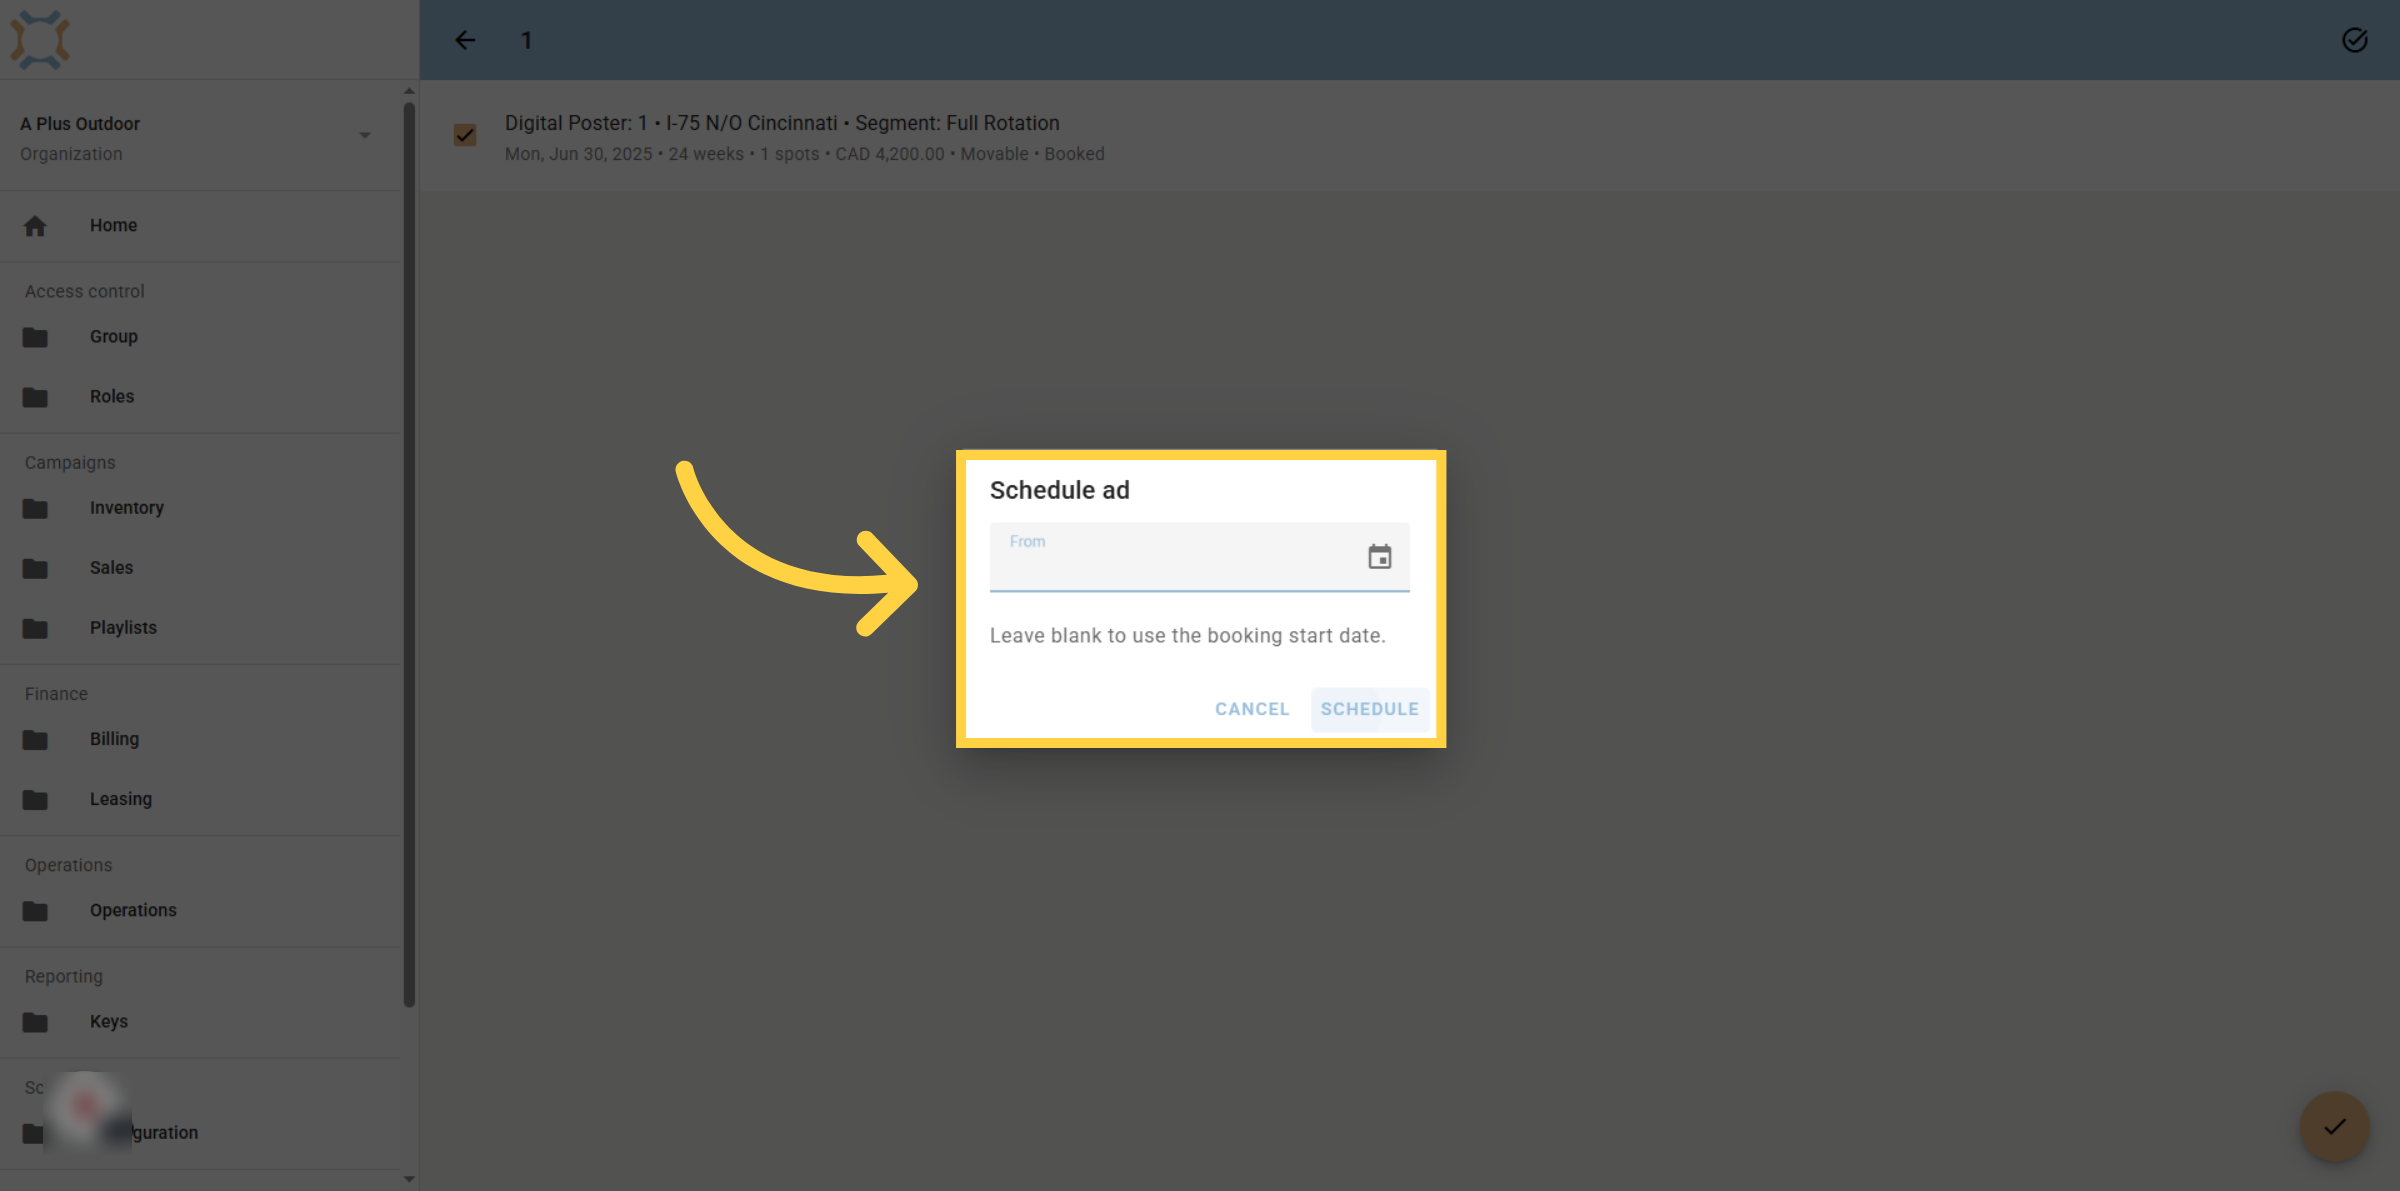Image resolution: width=2400 pixels, height=1191 pixels.
Task: Open the Keys menu item
Action: tap(200, 1021)
